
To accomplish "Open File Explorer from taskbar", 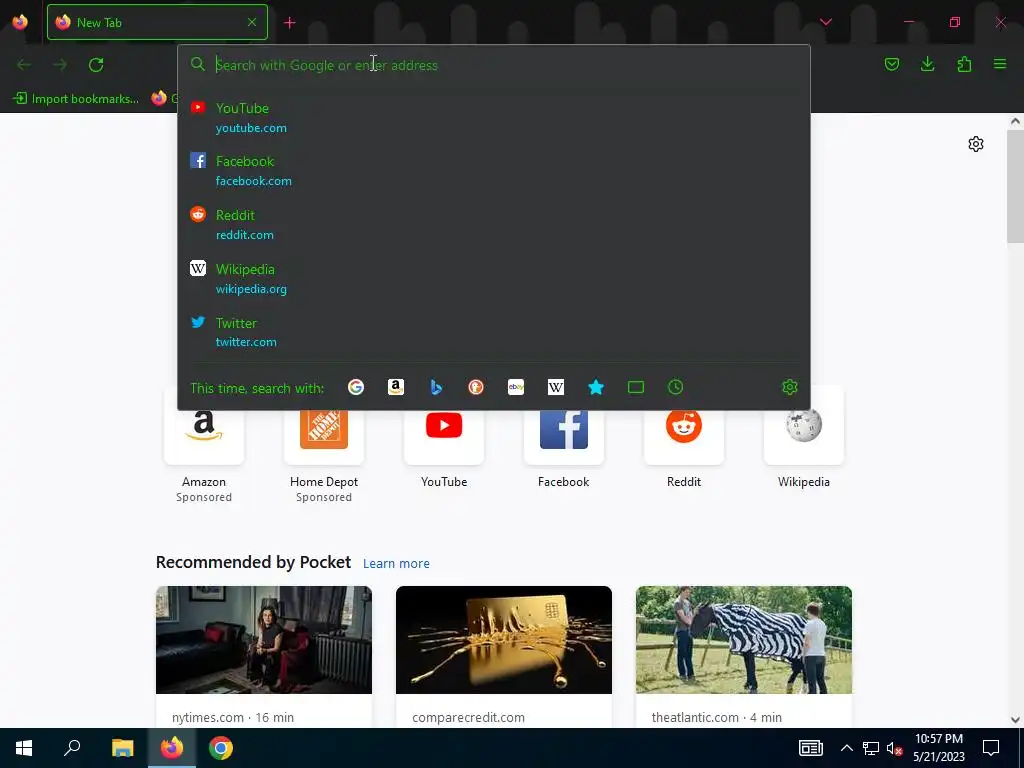I will click(x=122, y=748).
